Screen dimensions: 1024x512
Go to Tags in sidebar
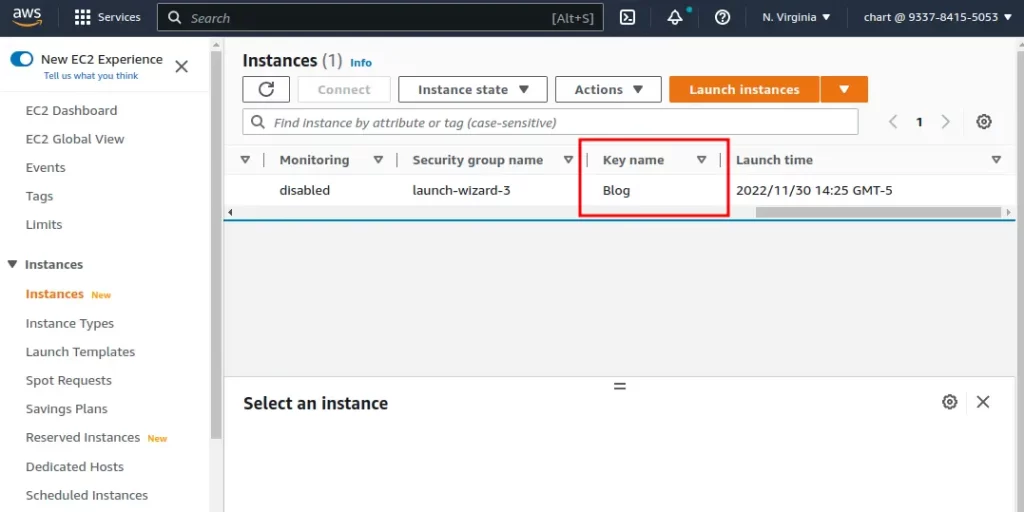(39, 196)
